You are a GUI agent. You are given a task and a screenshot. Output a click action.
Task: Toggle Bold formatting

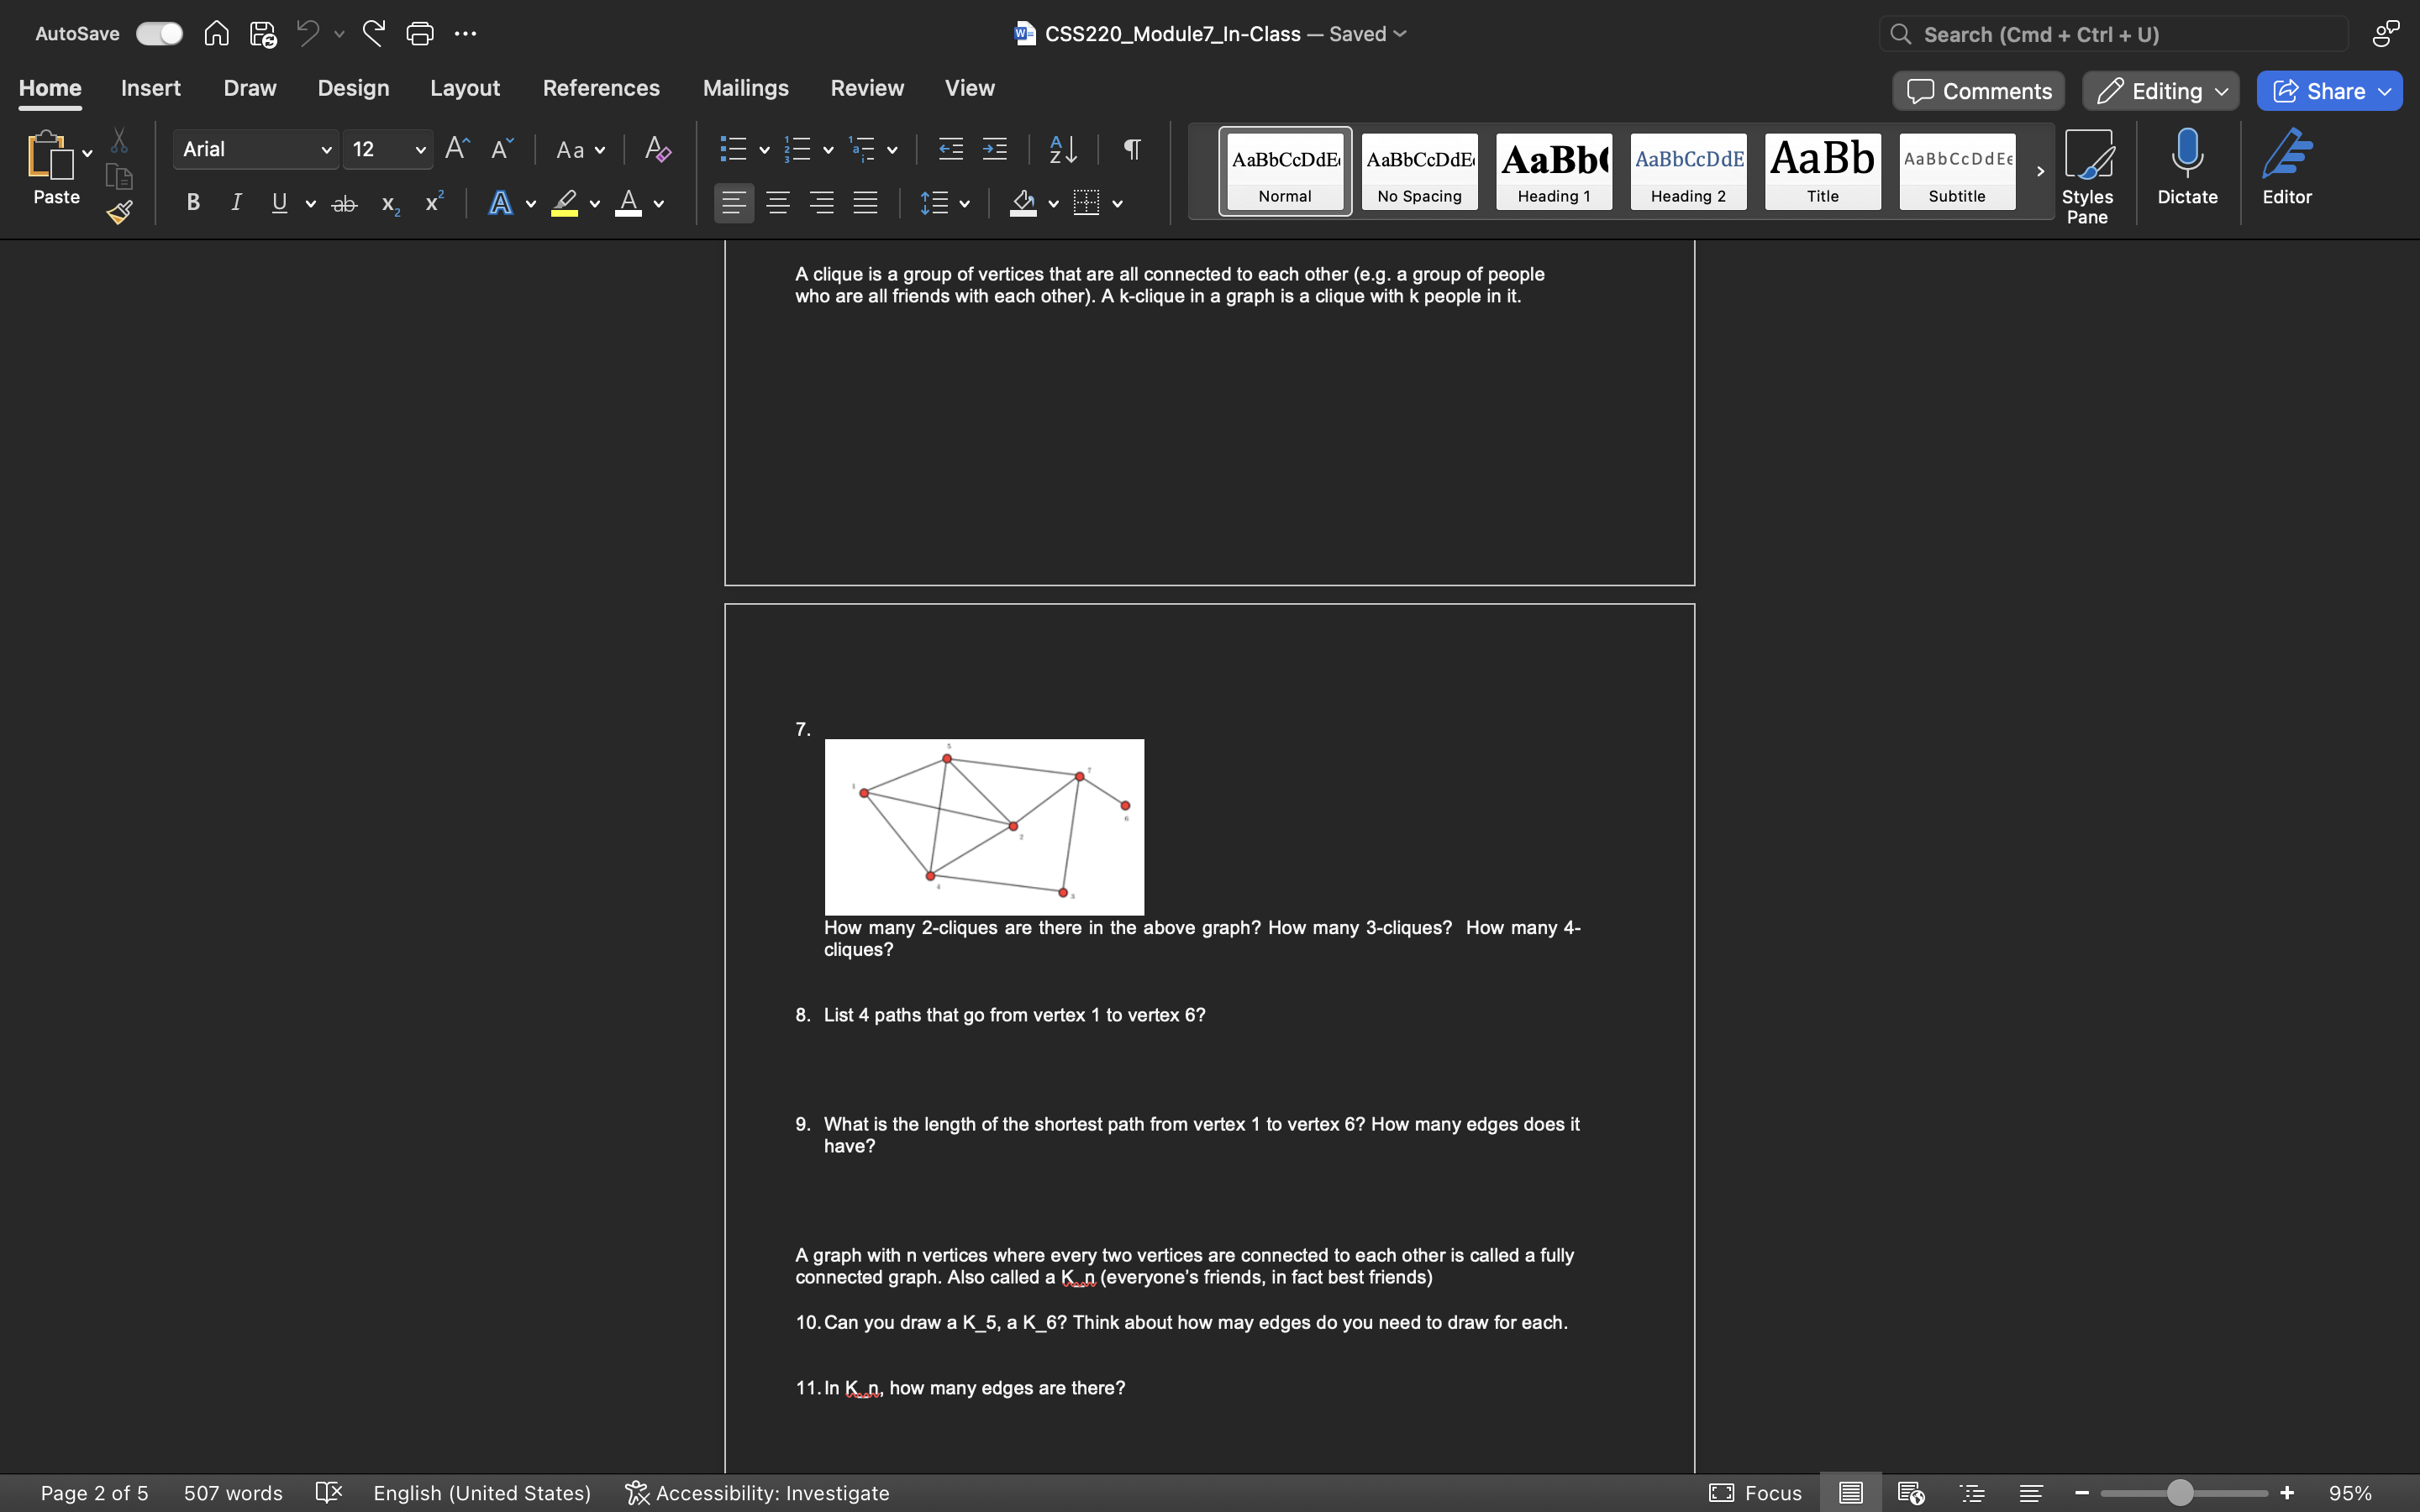pyautogui.click(x=193, y=203)
